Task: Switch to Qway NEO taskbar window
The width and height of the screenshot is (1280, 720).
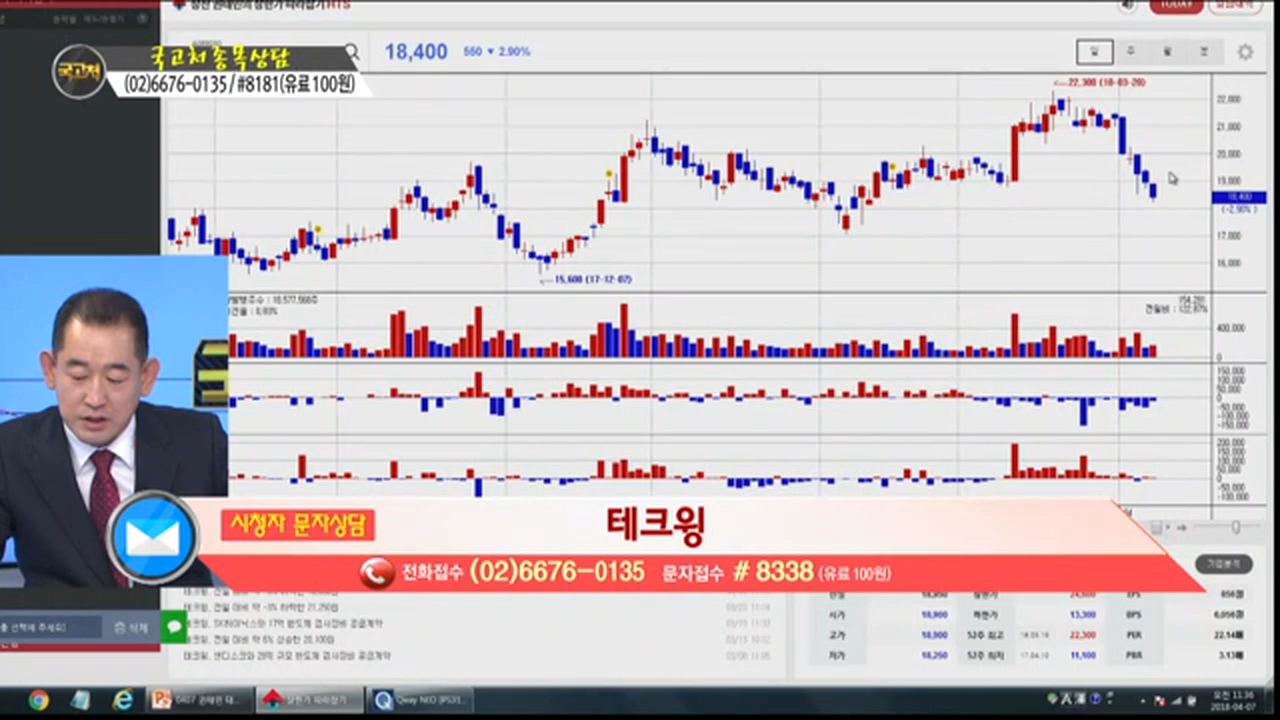Action: point(418,700)
